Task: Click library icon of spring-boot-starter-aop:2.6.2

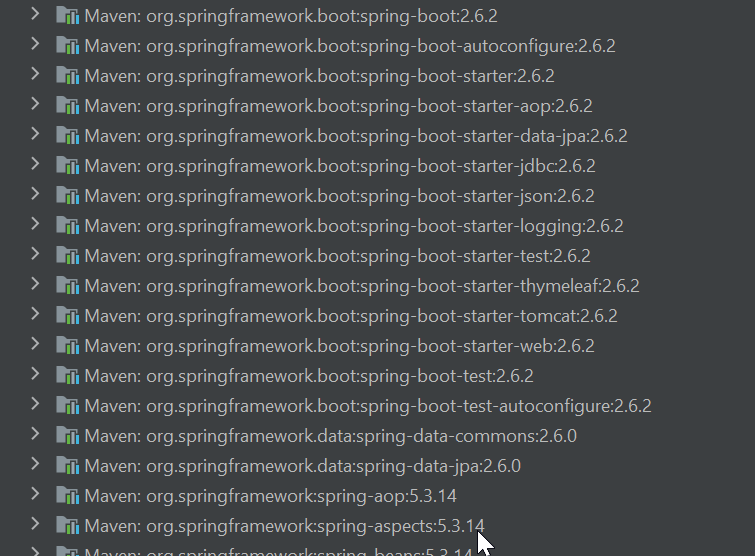Action: coord(67,105)
